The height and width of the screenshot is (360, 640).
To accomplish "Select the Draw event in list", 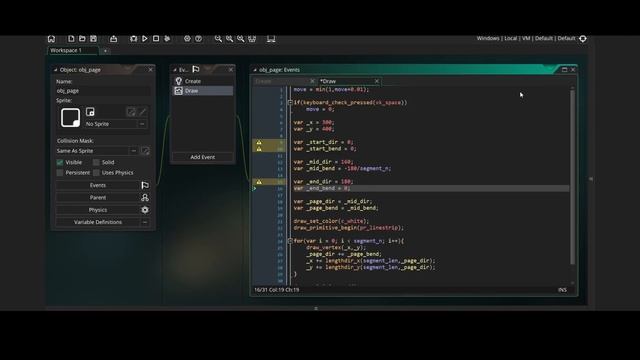I will pos(203,91).
